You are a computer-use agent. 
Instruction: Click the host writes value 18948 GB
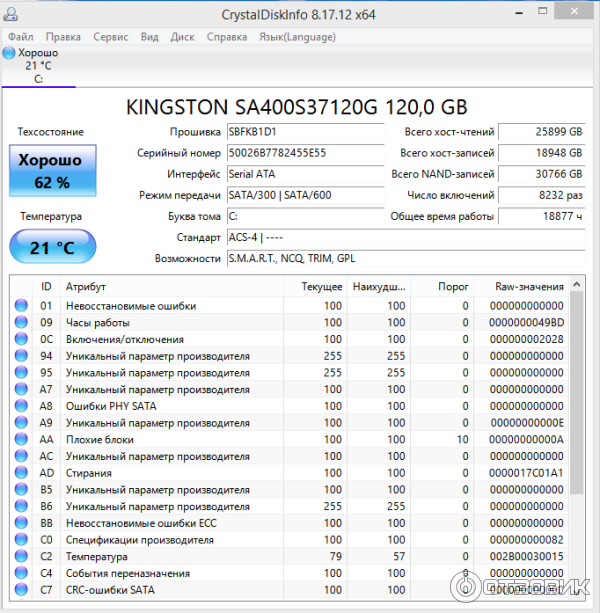tap(542, 153)
